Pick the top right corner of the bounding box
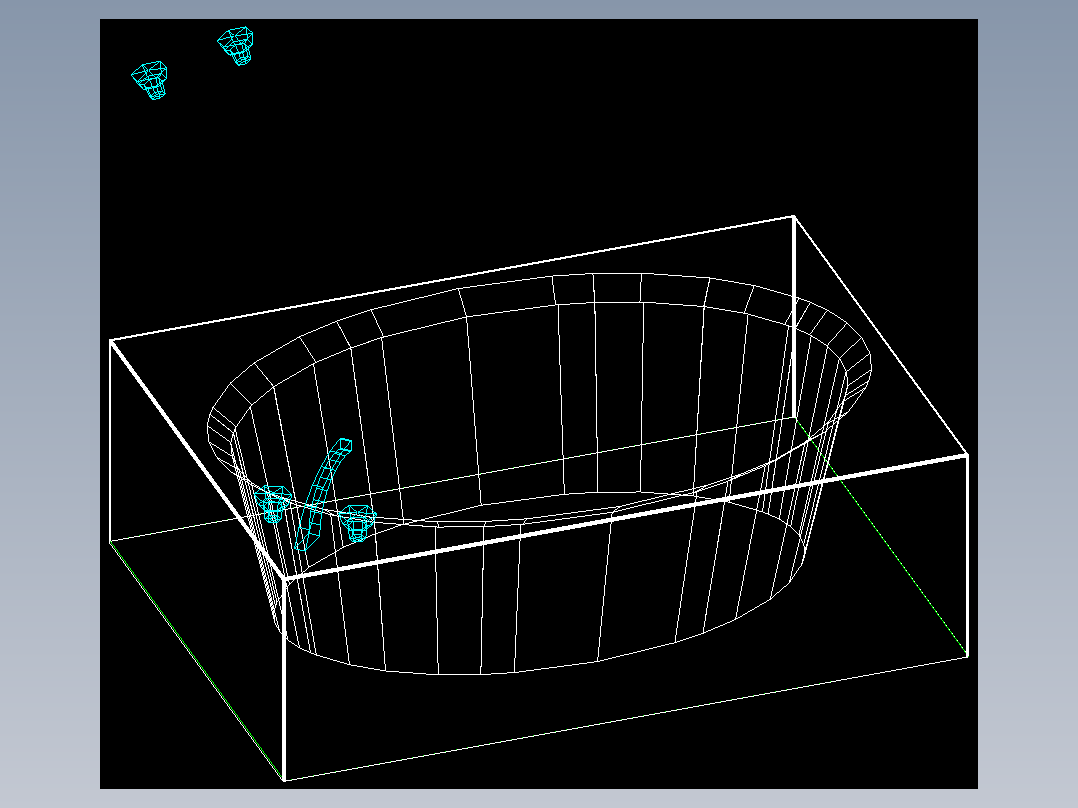This screenshot has width=1078, height=808. pos(967,455)
